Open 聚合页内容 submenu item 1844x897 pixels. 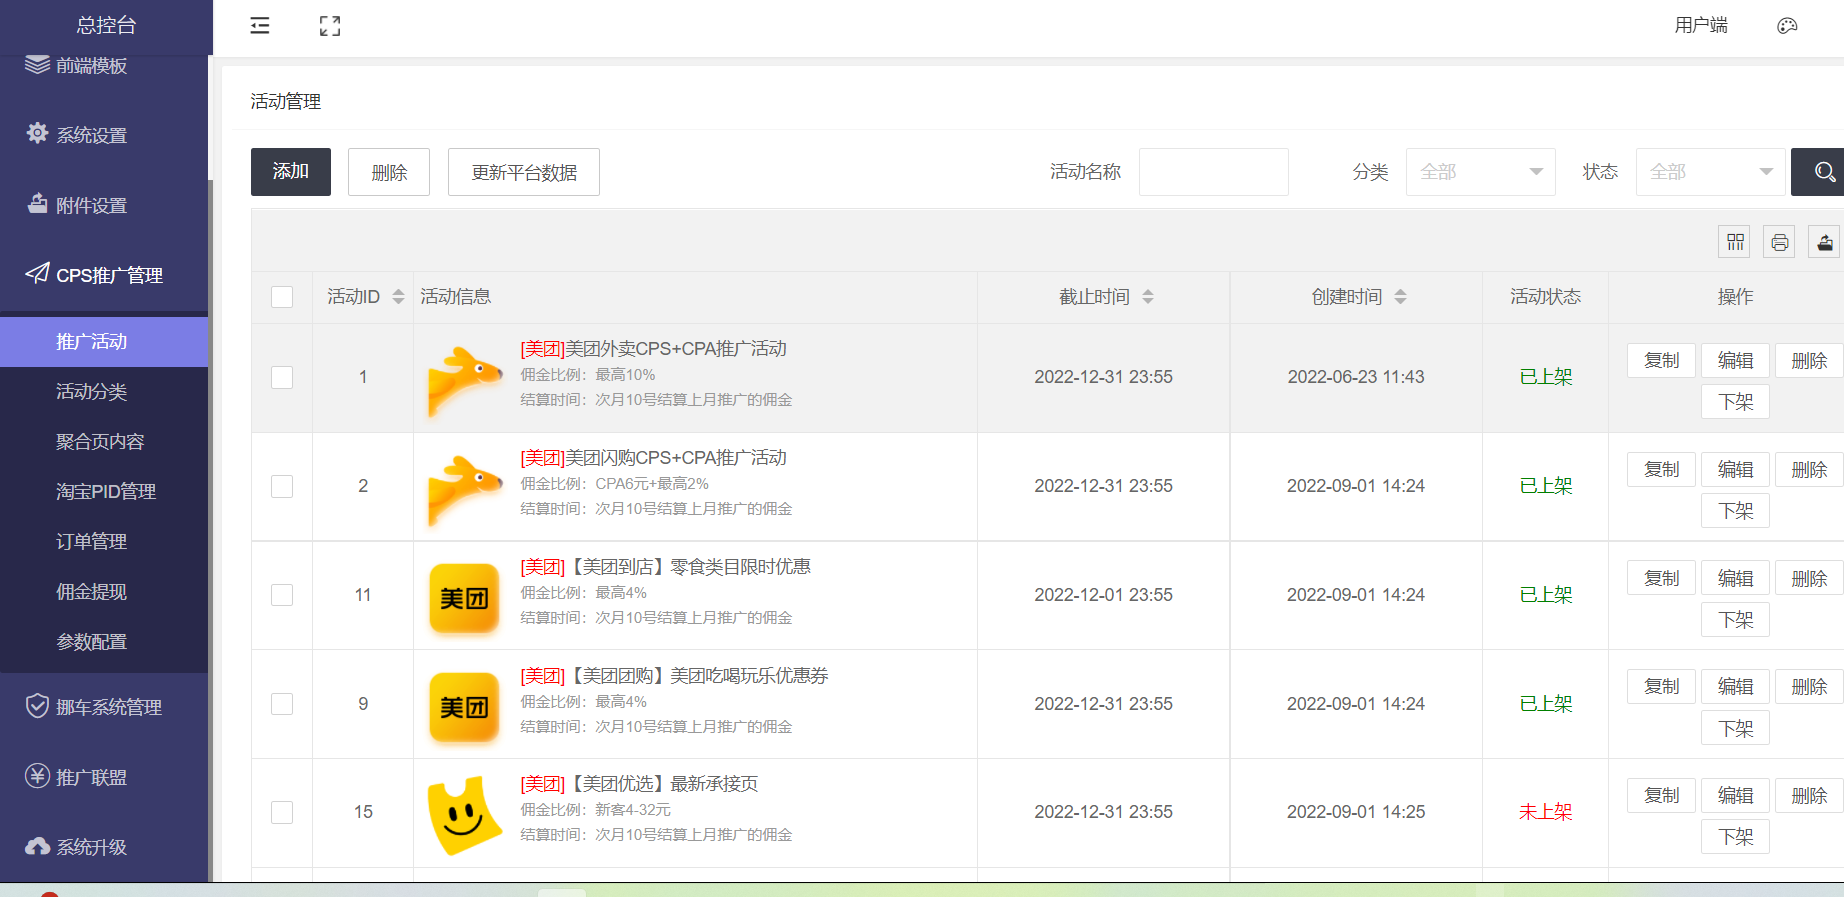coord(104,442)
